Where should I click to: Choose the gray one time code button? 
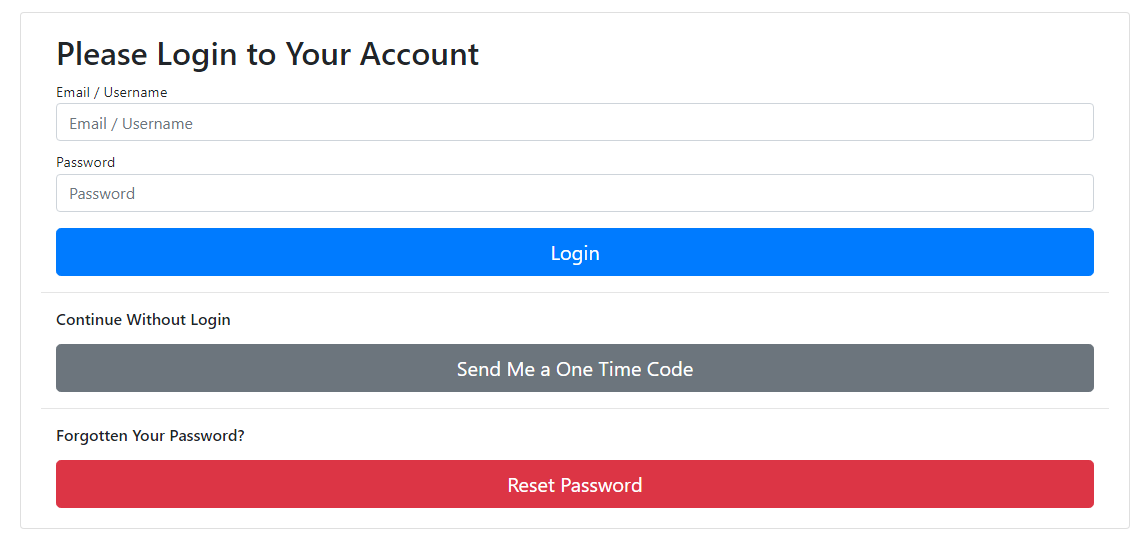(x=574, y=369)
